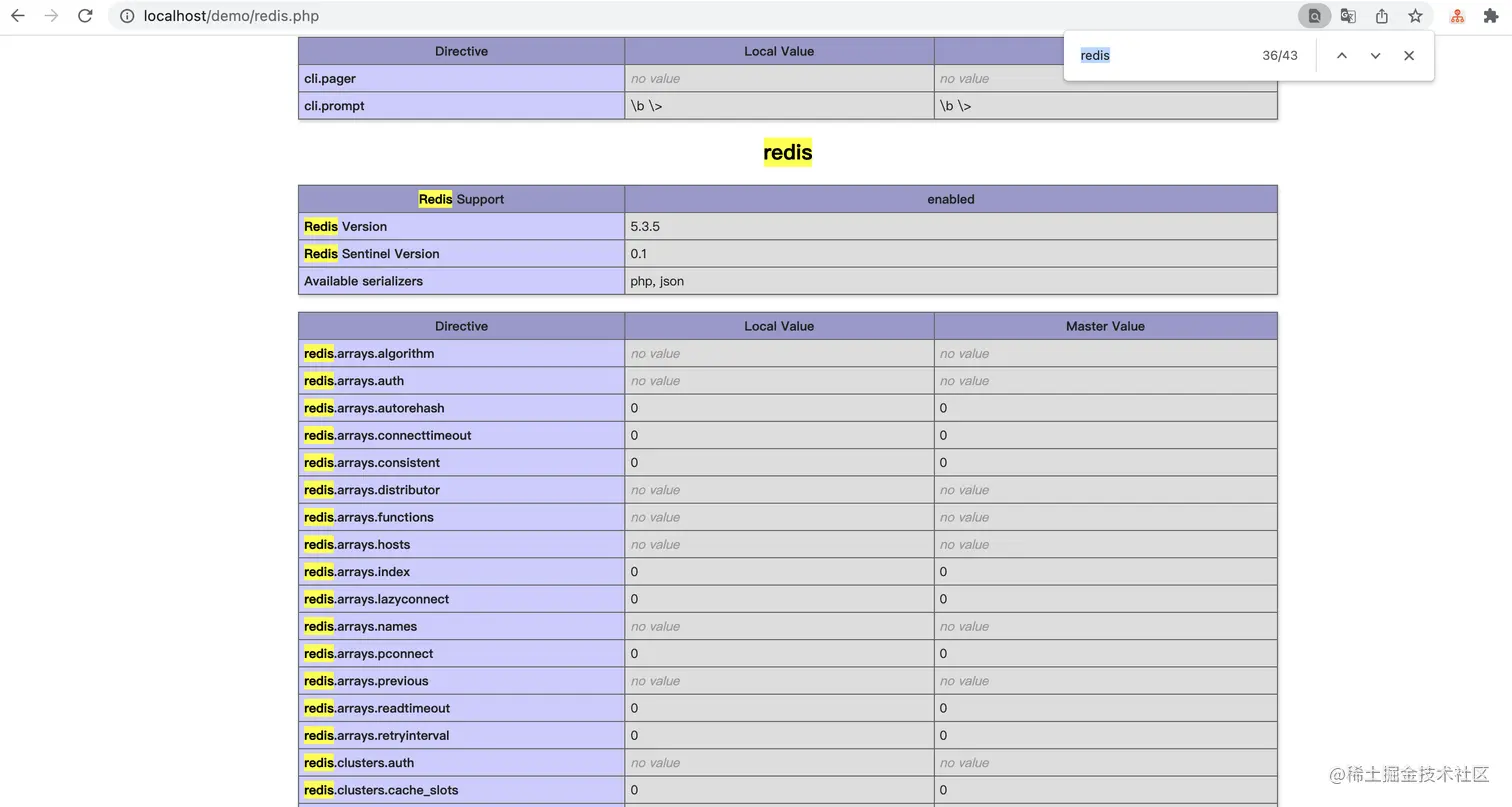Click the cli.pager directive
This screenshot has width=1512, height=807.
click(330, 78)
